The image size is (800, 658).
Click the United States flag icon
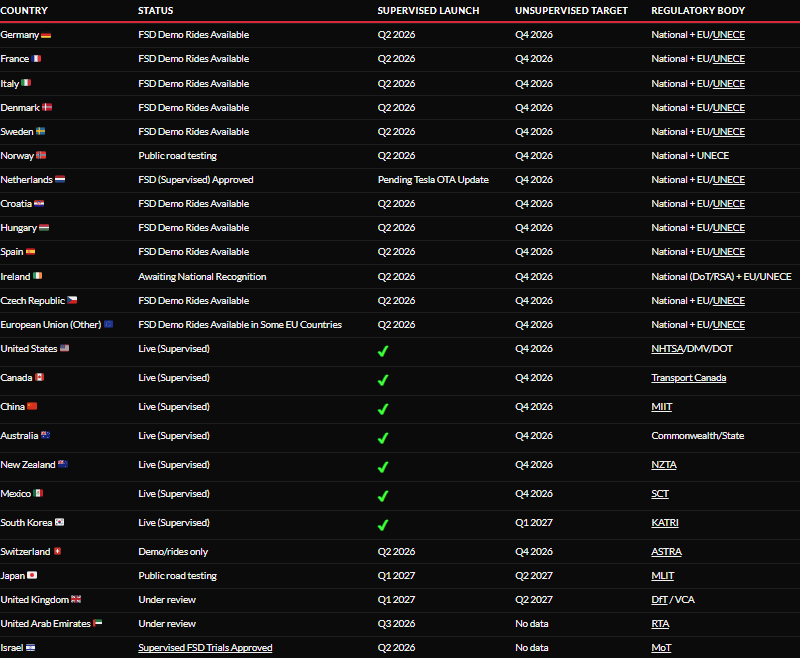point(64,348)
